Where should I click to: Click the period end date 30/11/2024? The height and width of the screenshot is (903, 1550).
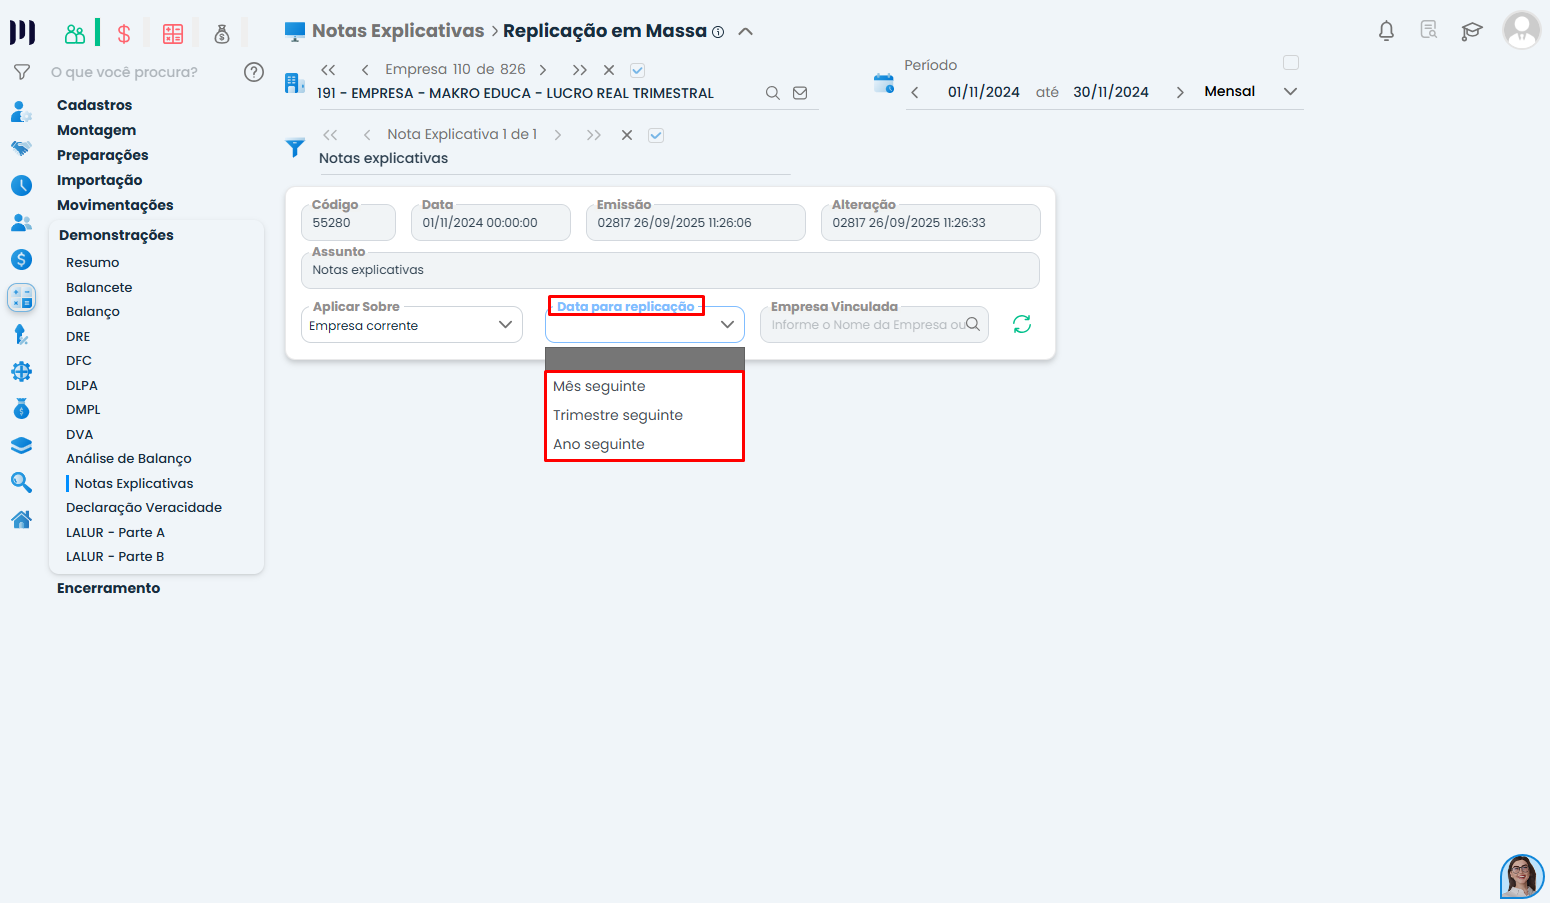1111,92
